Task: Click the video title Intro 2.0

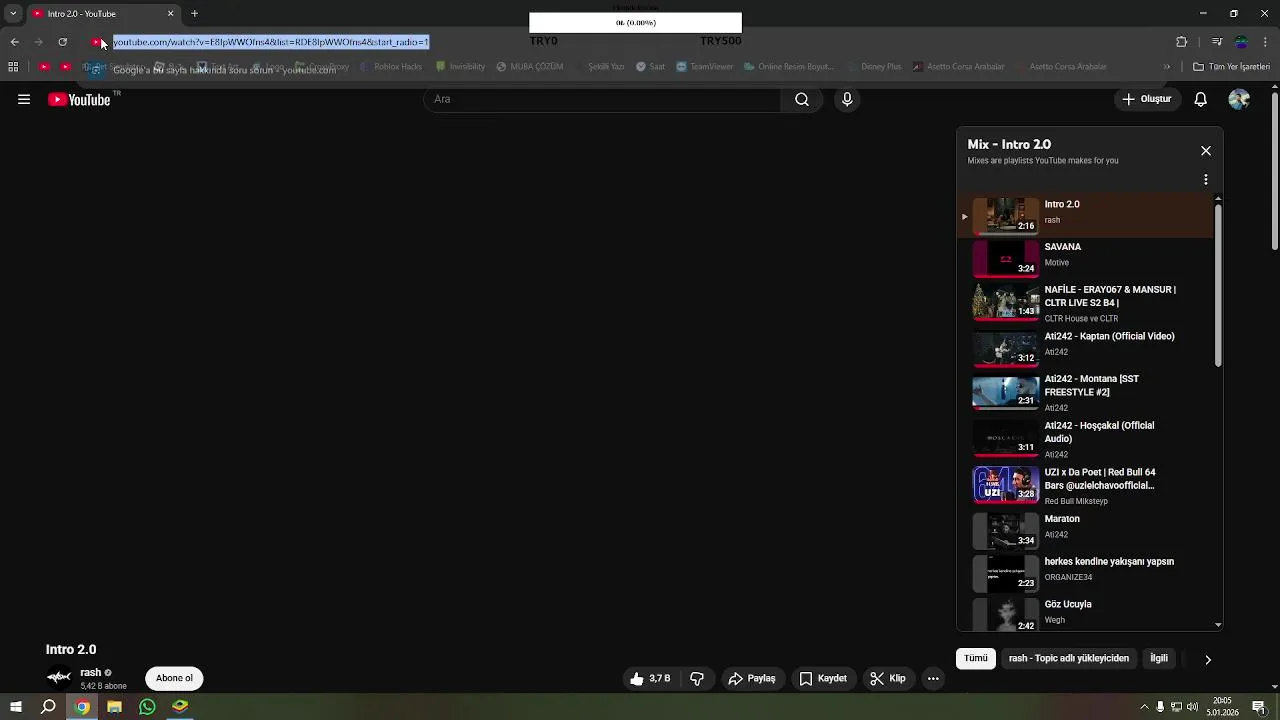Action: click(71, 650)
